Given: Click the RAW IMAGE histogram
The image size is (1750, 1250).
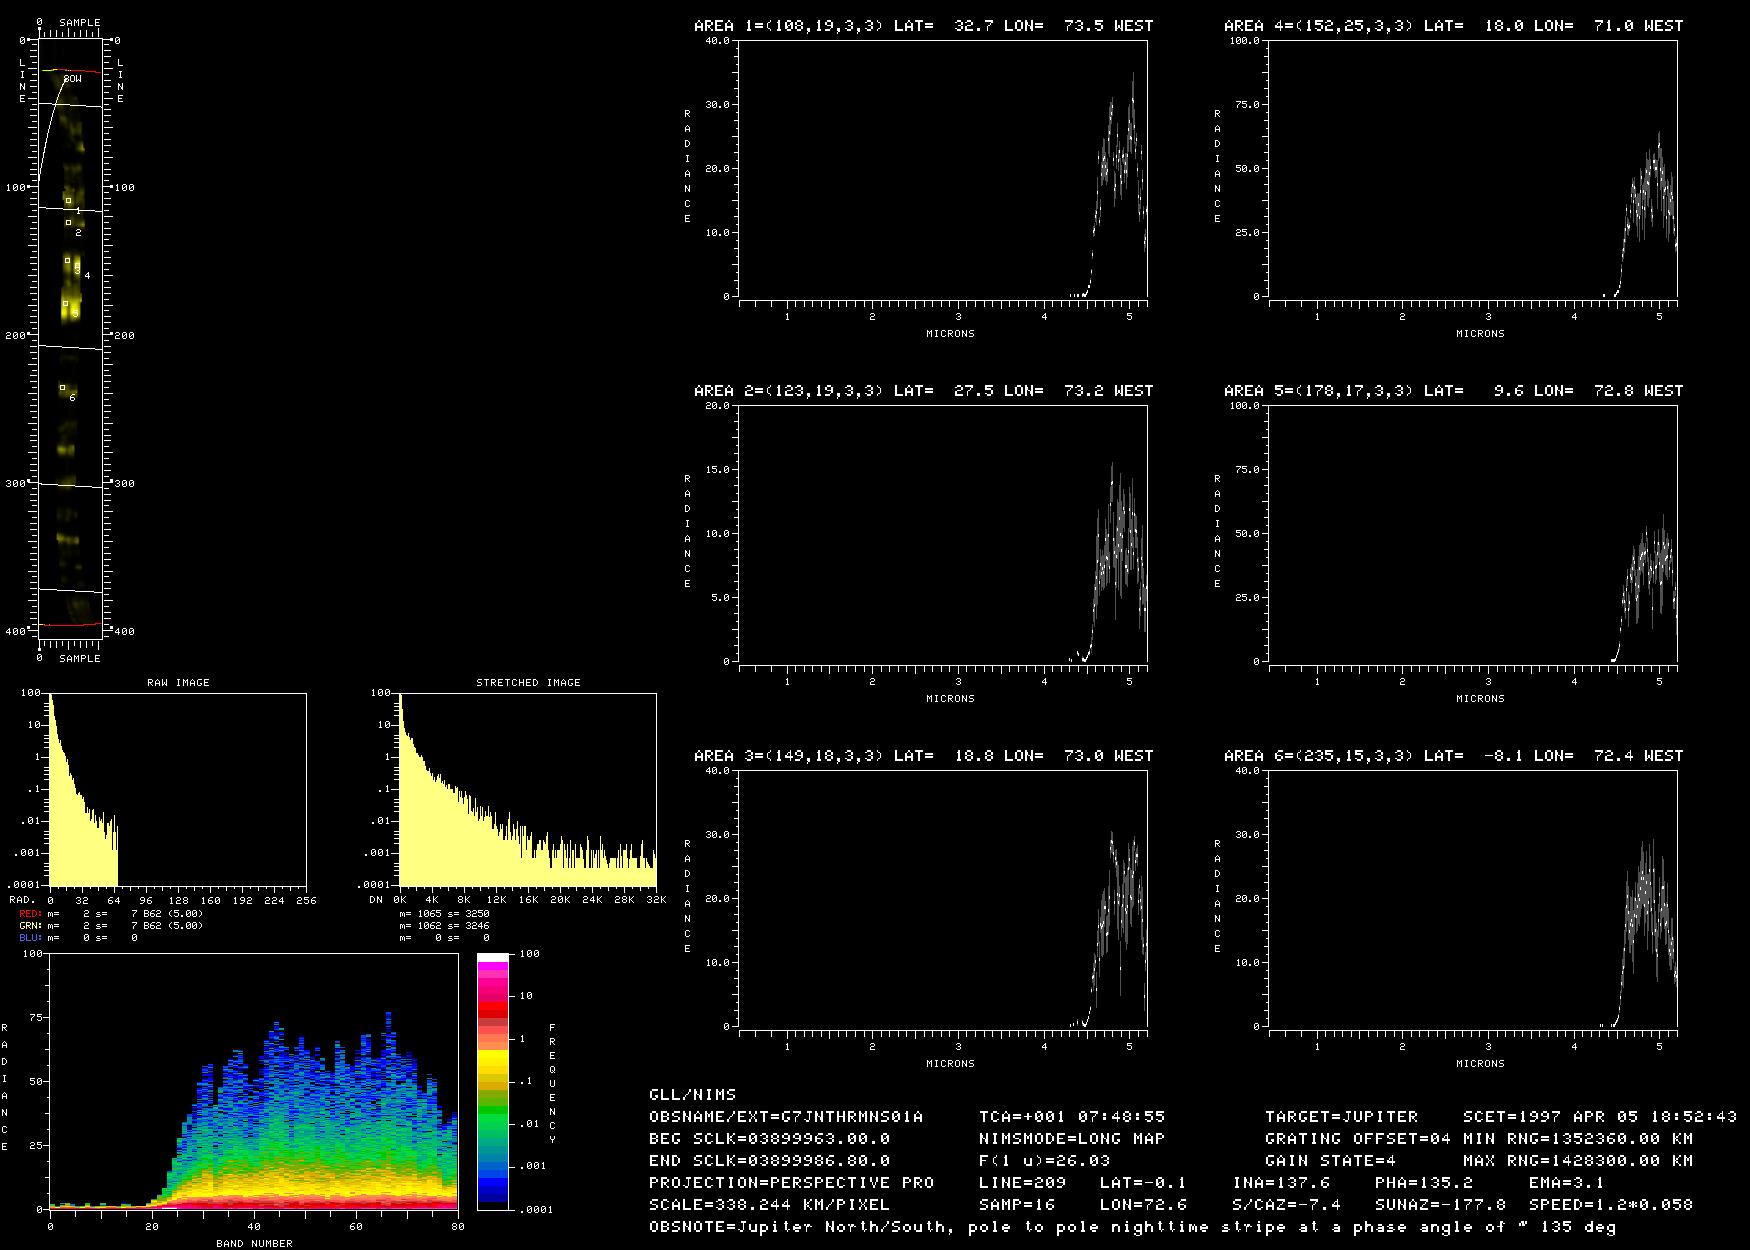Looking at the screenshot, I should point(178,790).
